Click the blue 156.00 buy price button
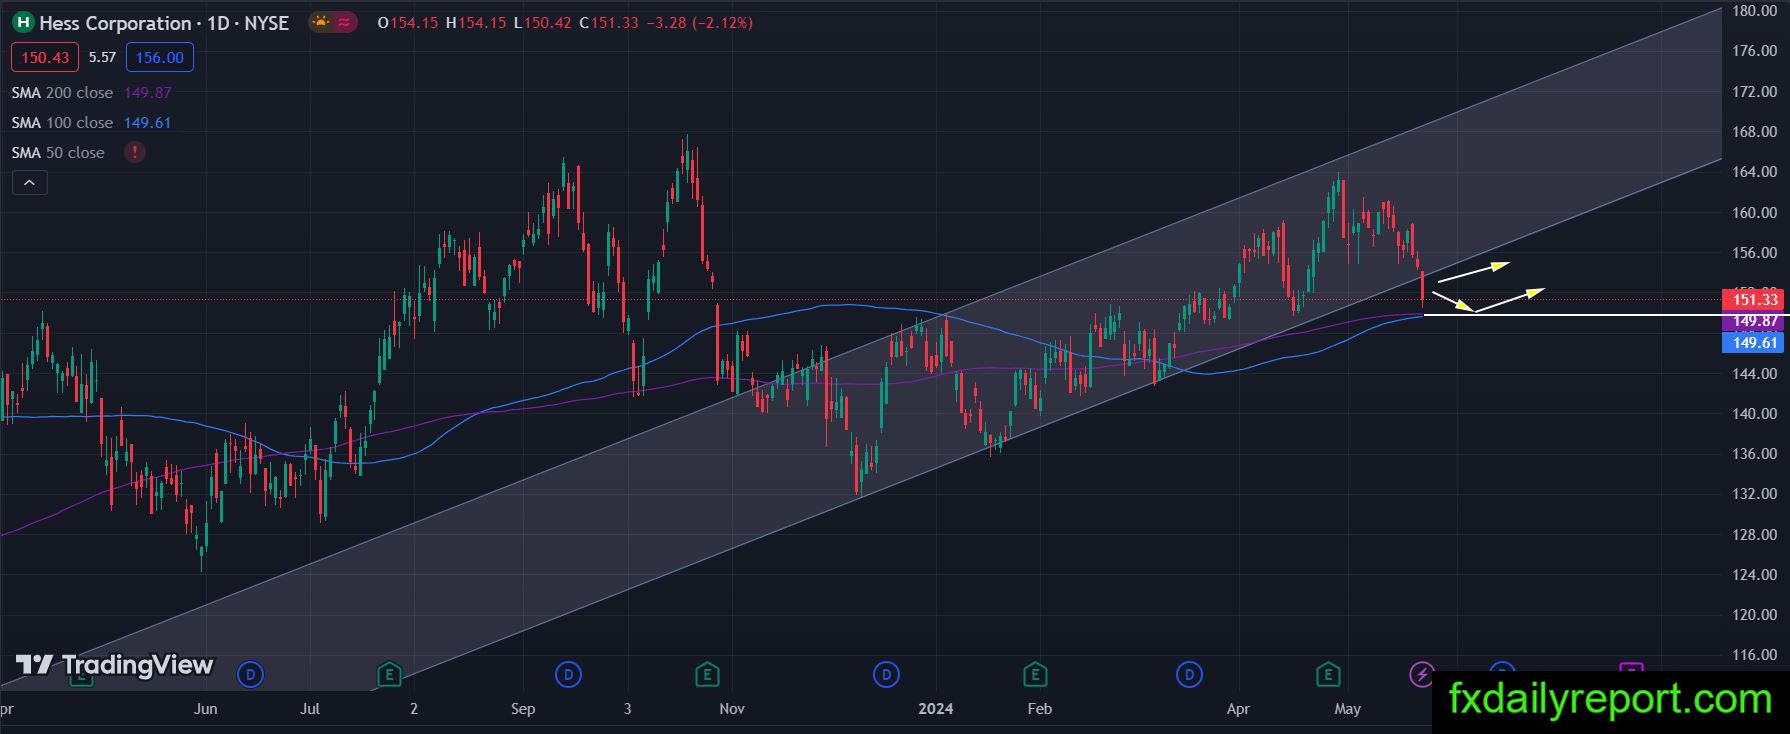Viewport: 1790px width, 734px height. point(160,57)
